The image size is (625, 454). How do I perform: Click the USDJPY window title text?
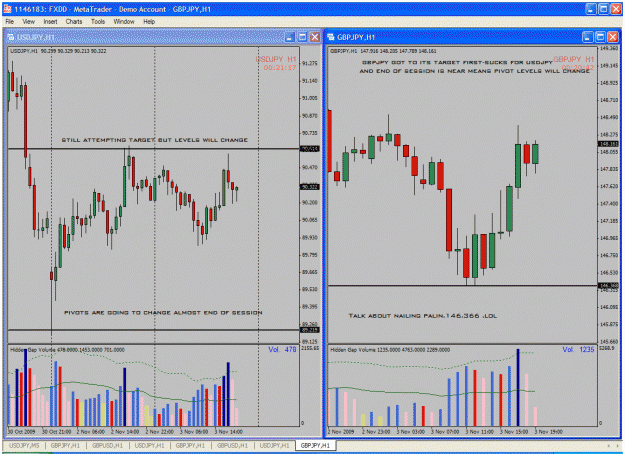(x=35, y=37)
